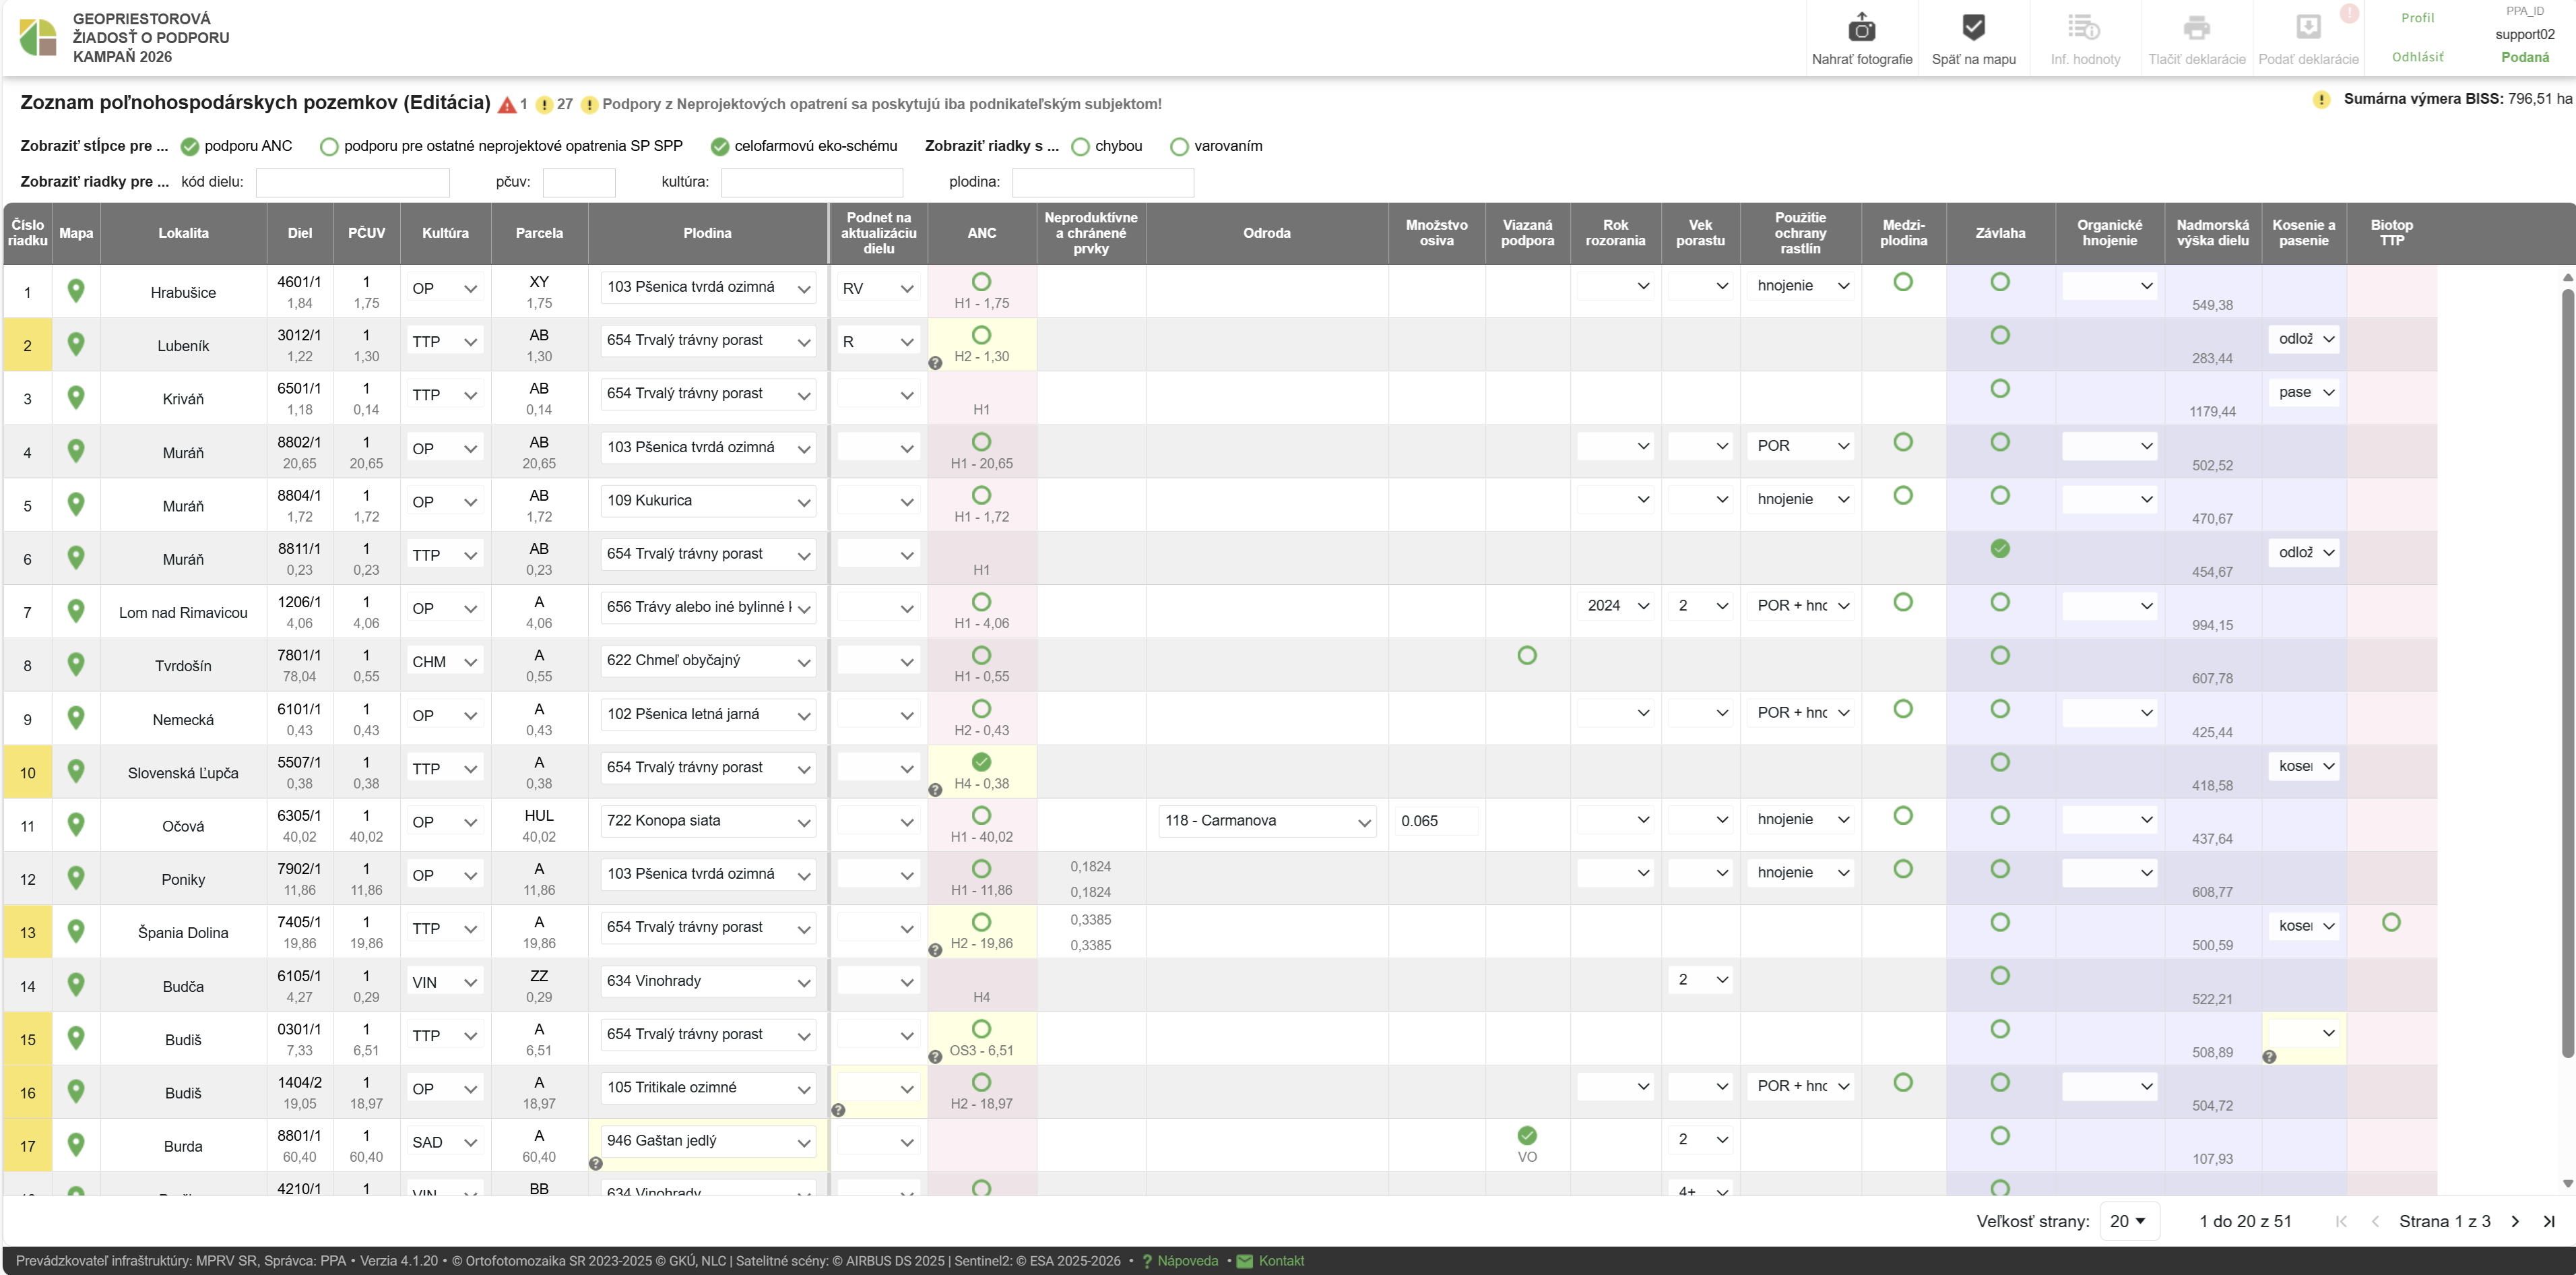Viewport: 2576px width, 1275px height.
Task: Go to next page arrow
Action: pos(2516,1221)
